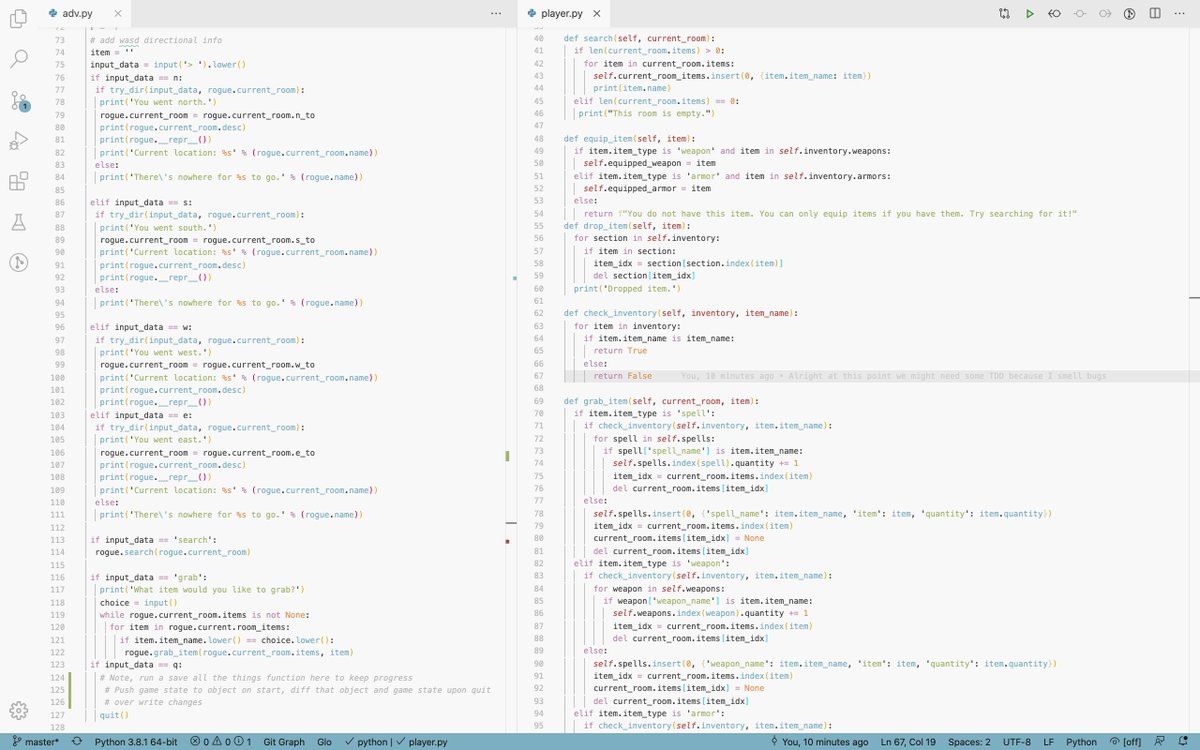Open Problems from errors and warnings count

(220, 742)
